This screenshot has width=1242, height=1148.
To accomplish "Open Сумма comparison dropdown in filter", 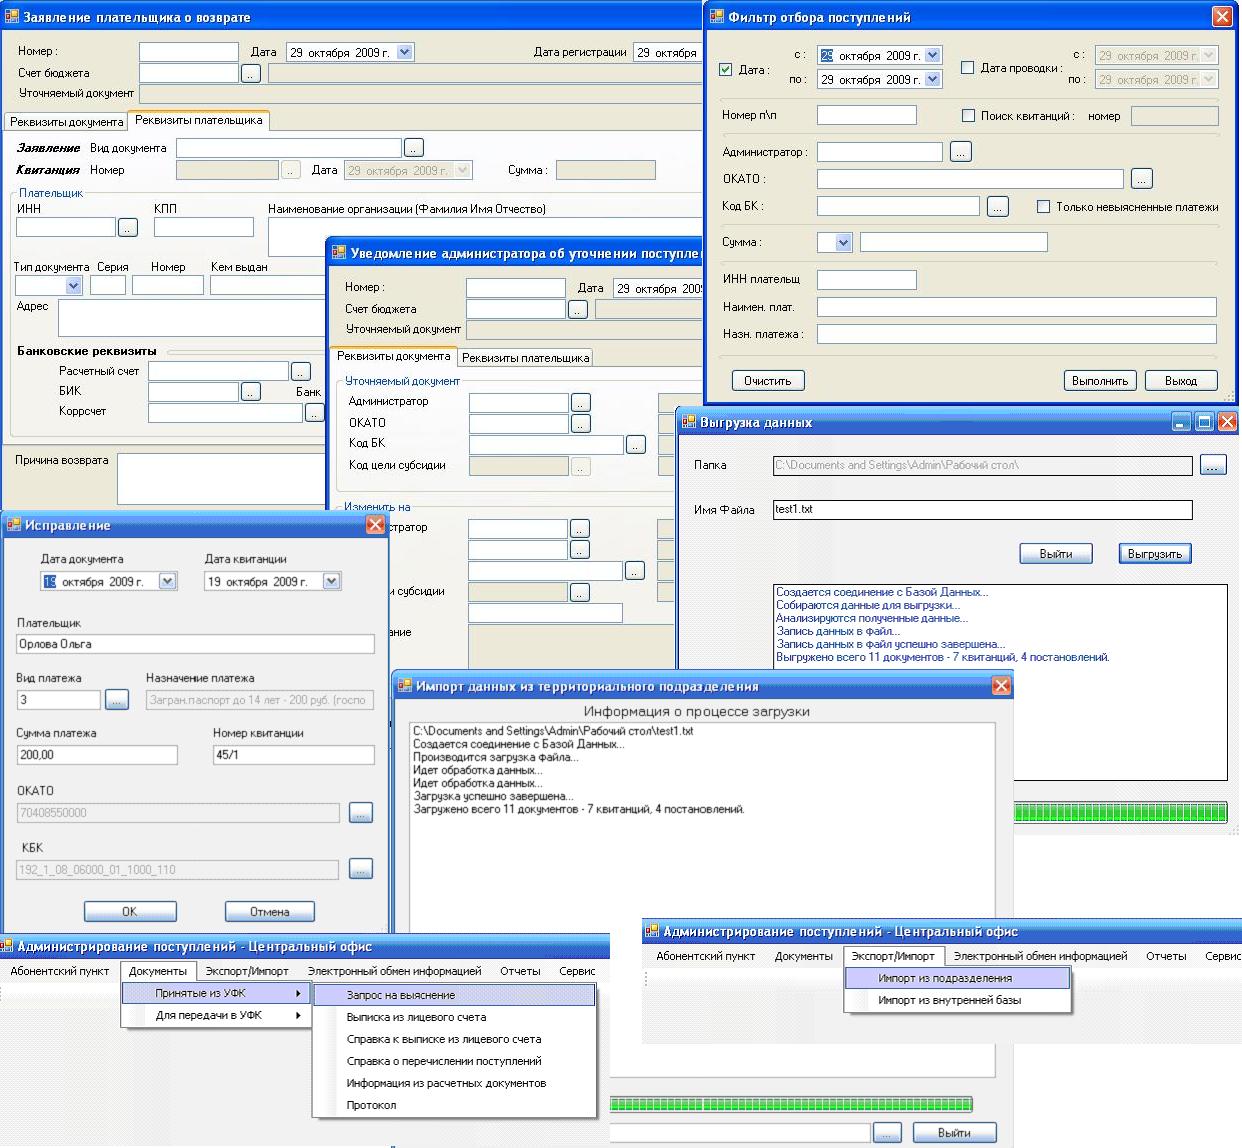I will (x=842, y=242).
